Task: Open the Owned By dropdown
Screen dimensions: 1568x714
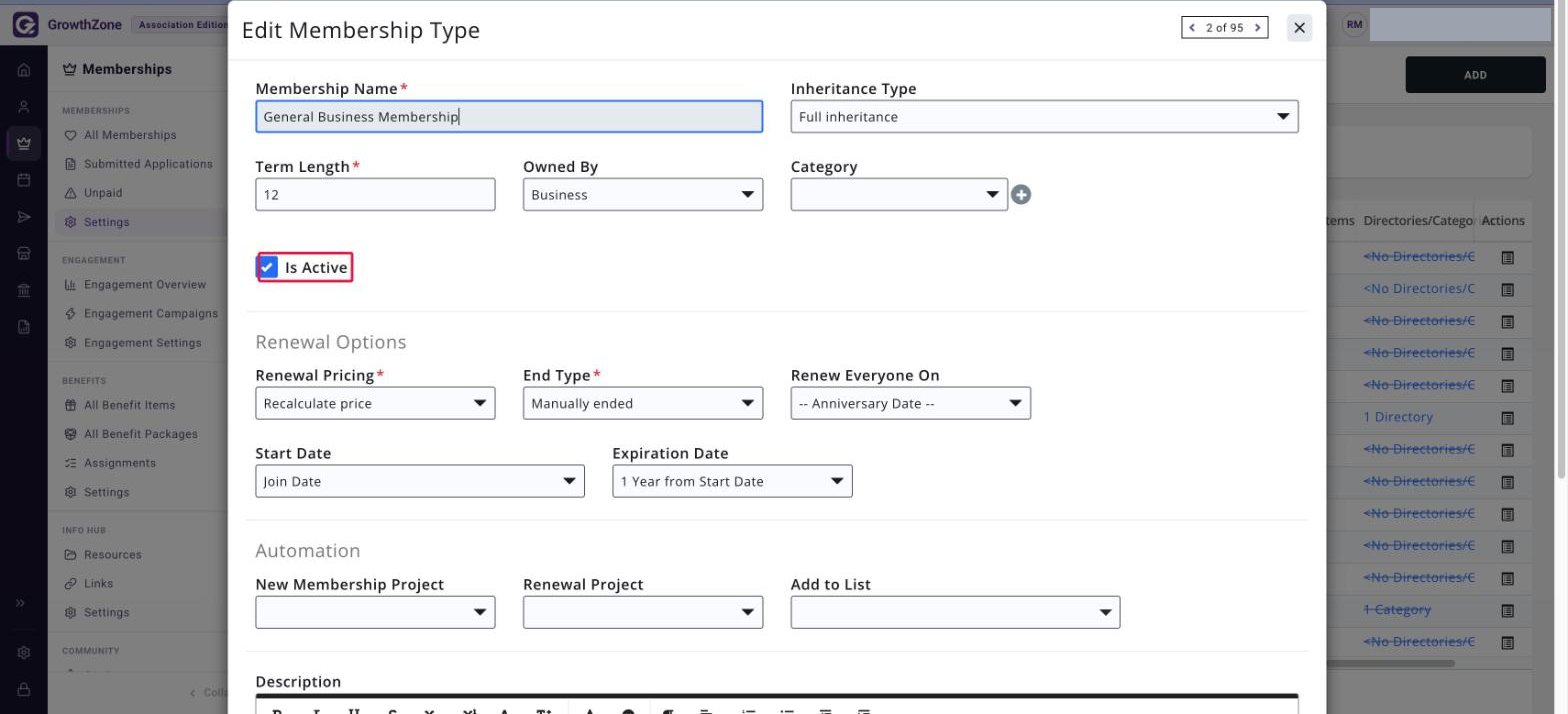Action: pos(642,195)
